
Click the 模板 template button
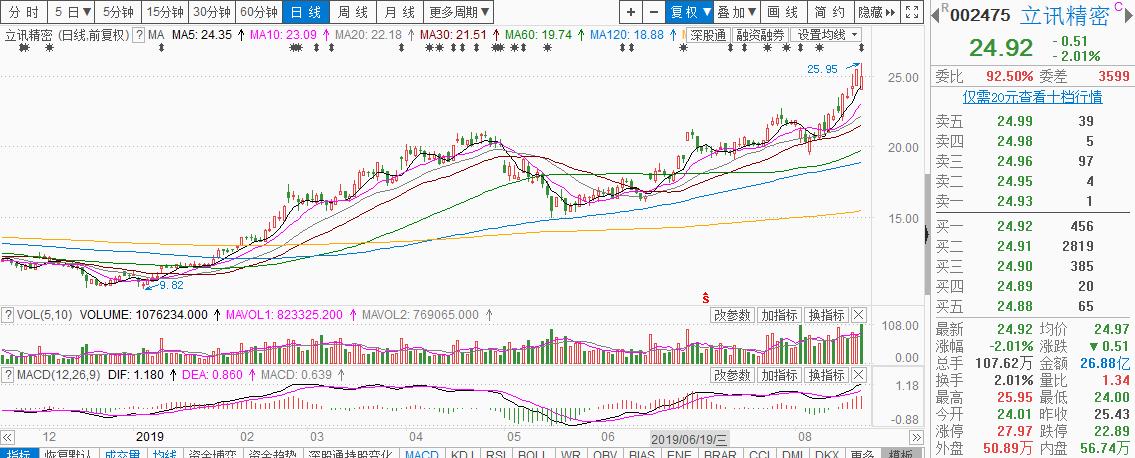click(x=901, y=453)
